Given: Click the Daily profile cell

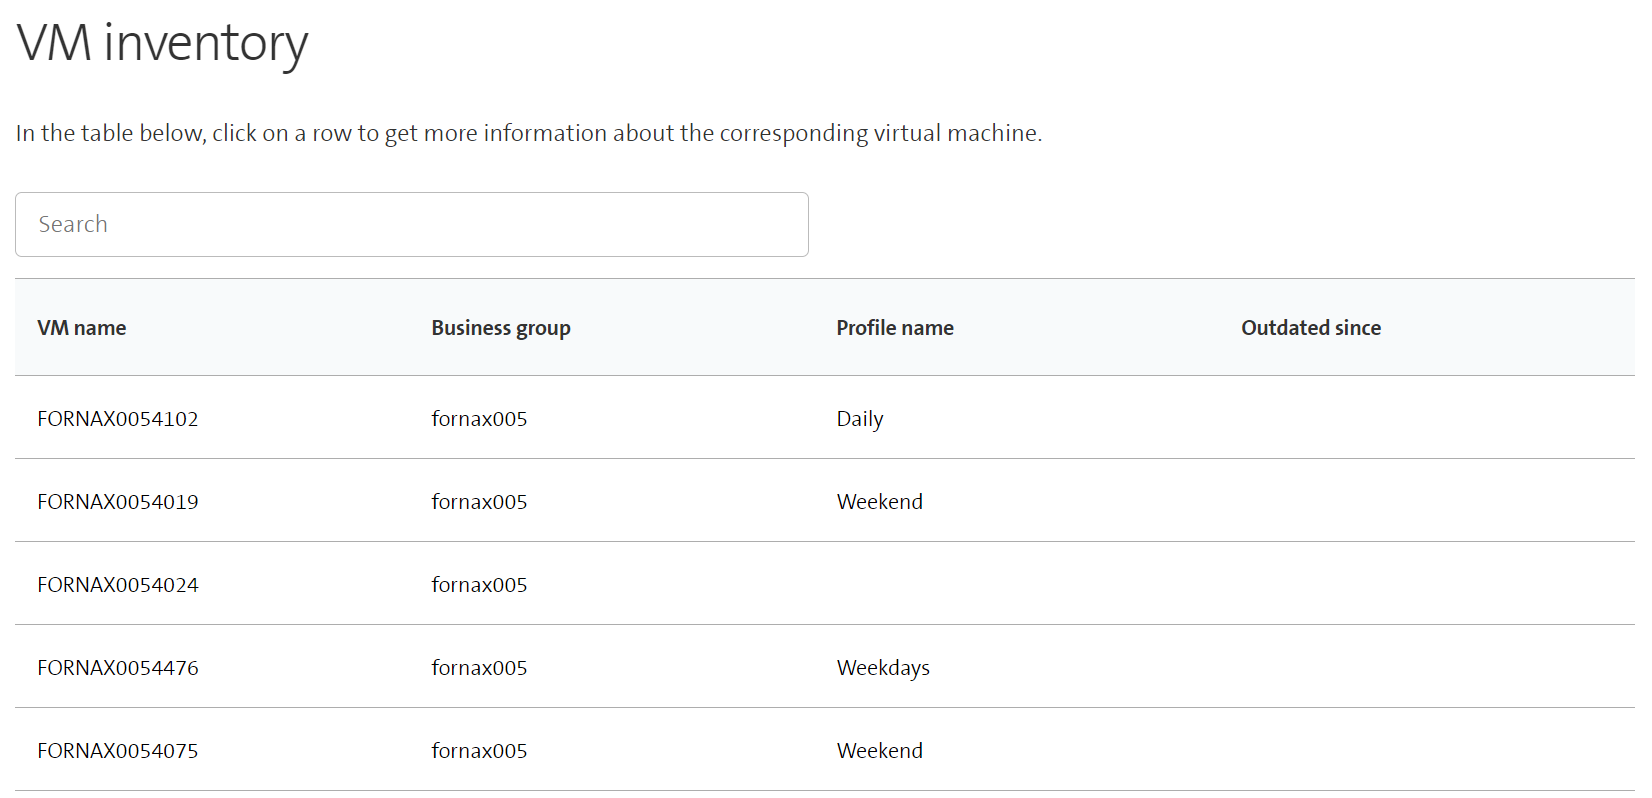Looking at the screenshot, I should (x=859, y=419).
